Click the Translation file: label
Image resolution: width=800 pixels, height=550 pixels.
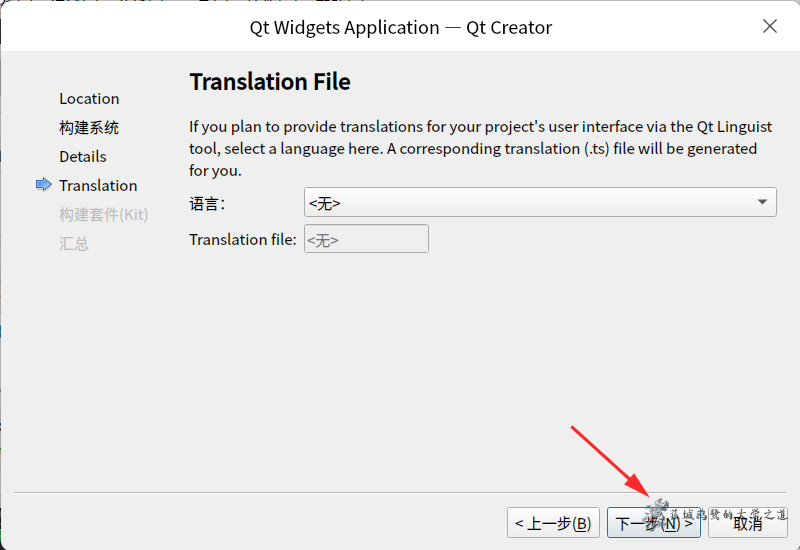tap(243, 239)
